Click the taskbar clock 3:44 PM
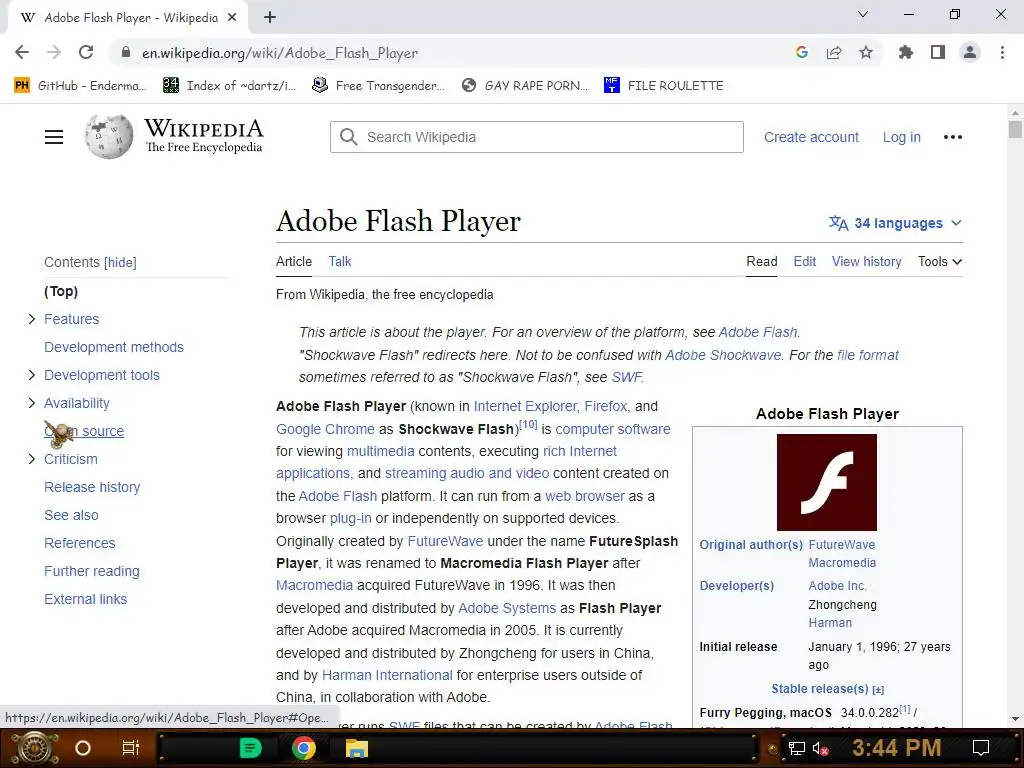This screenshot has height=768, width=1024. click(896, 748)
